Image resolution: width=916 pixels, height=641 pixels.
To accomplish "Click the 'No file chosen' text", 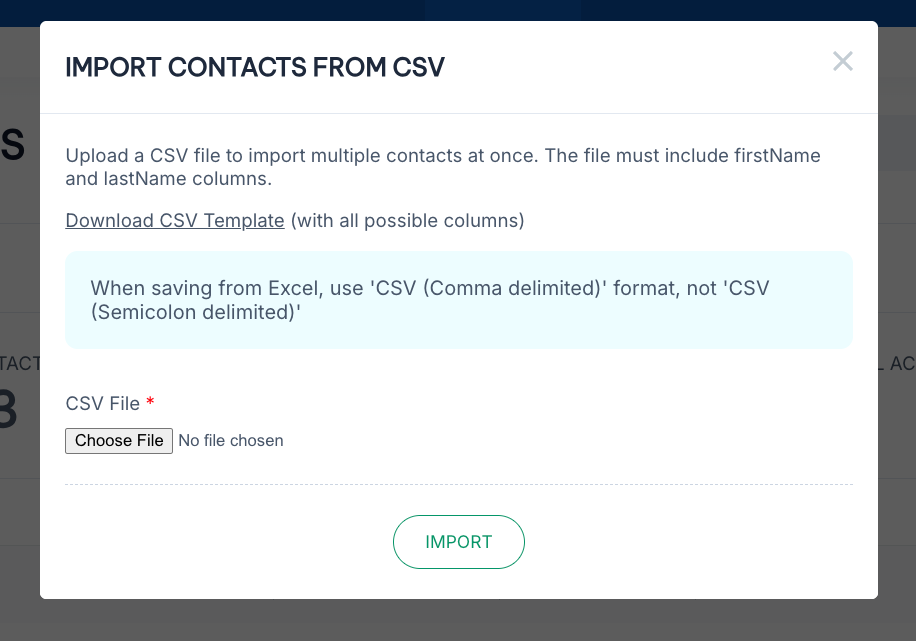I will click(x=231, y=441).
